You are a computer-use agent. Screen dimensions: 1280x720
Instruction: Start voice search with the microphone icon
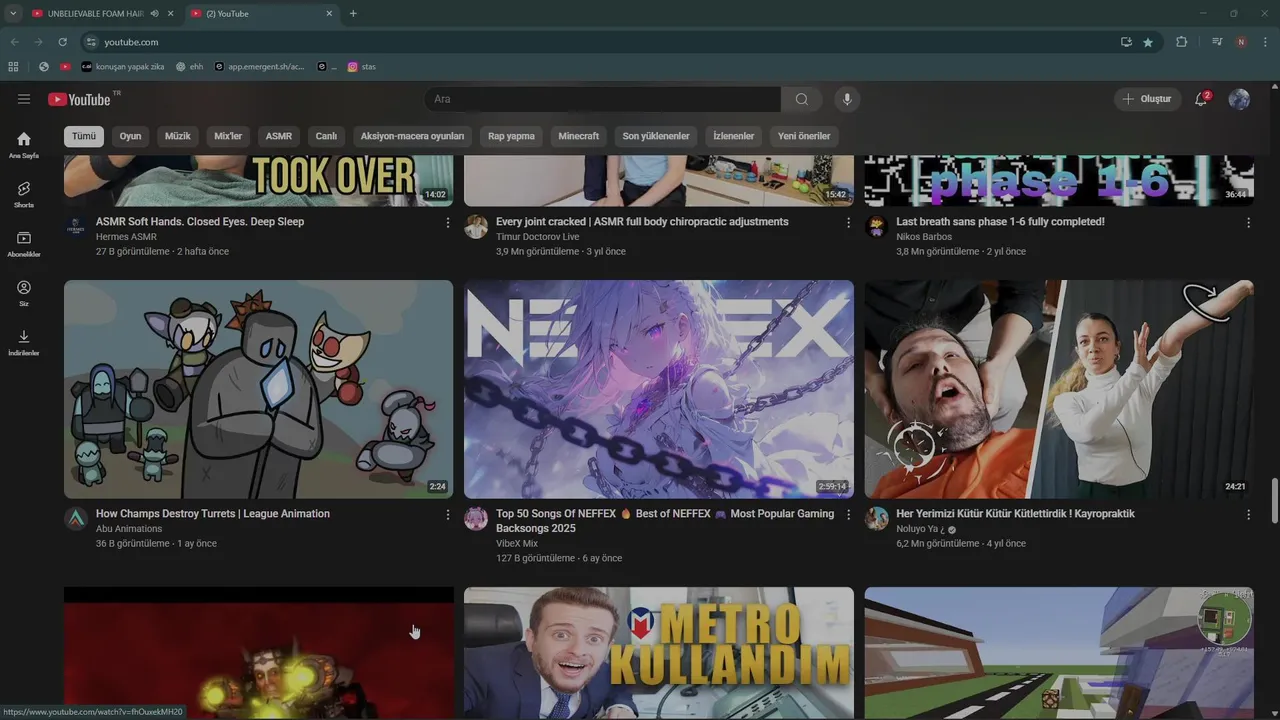[847, 99]
